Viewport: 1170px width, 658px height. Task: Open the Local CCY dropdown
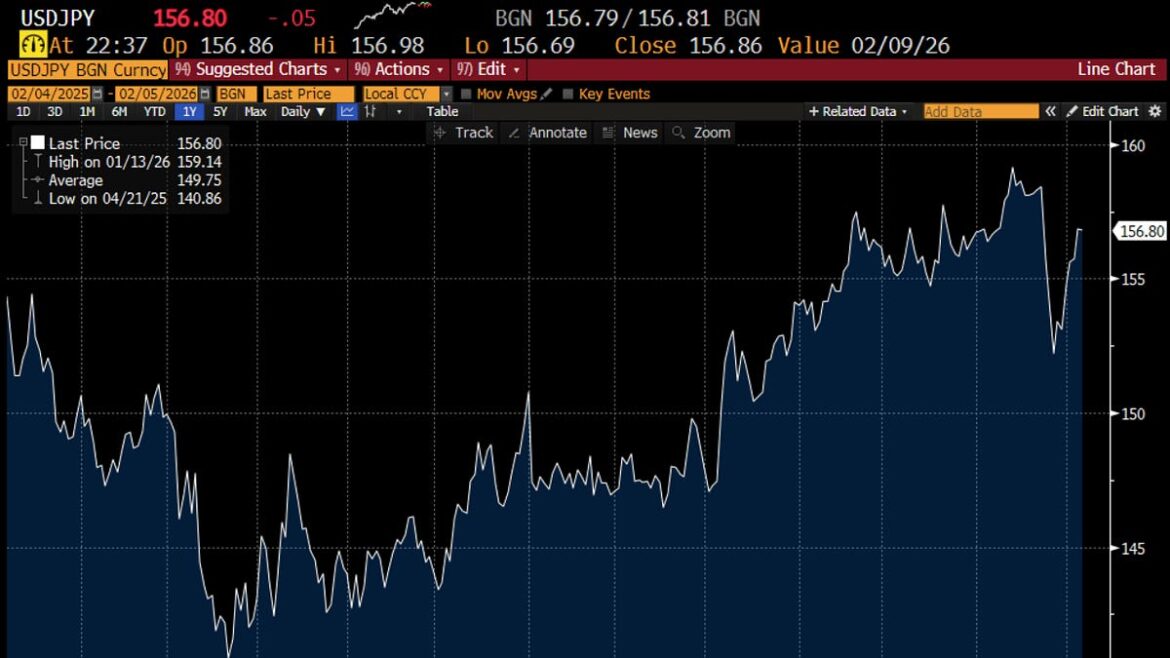pyautogui.click(x=399, y=92)
